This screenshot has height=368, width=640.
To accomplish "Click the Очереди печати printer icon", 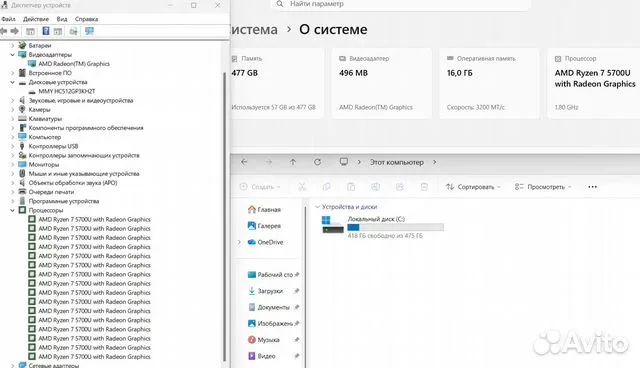I will (22, 192).
